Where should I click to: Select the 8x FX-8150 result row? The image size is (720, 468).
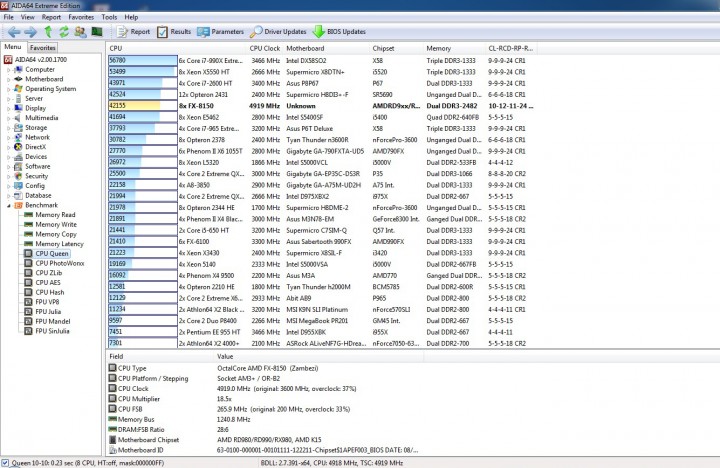point(321,106)
